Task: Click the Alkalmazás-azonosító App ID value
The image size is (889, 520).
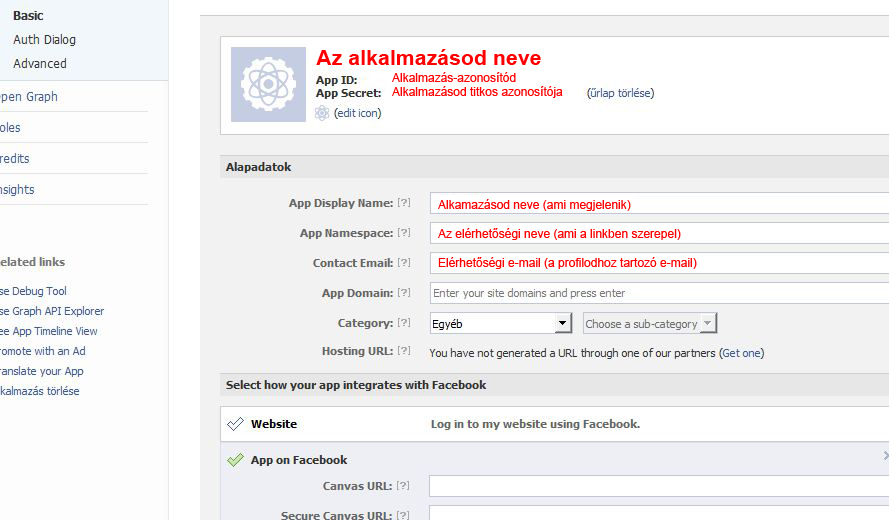Action: (x=454, y=78)
